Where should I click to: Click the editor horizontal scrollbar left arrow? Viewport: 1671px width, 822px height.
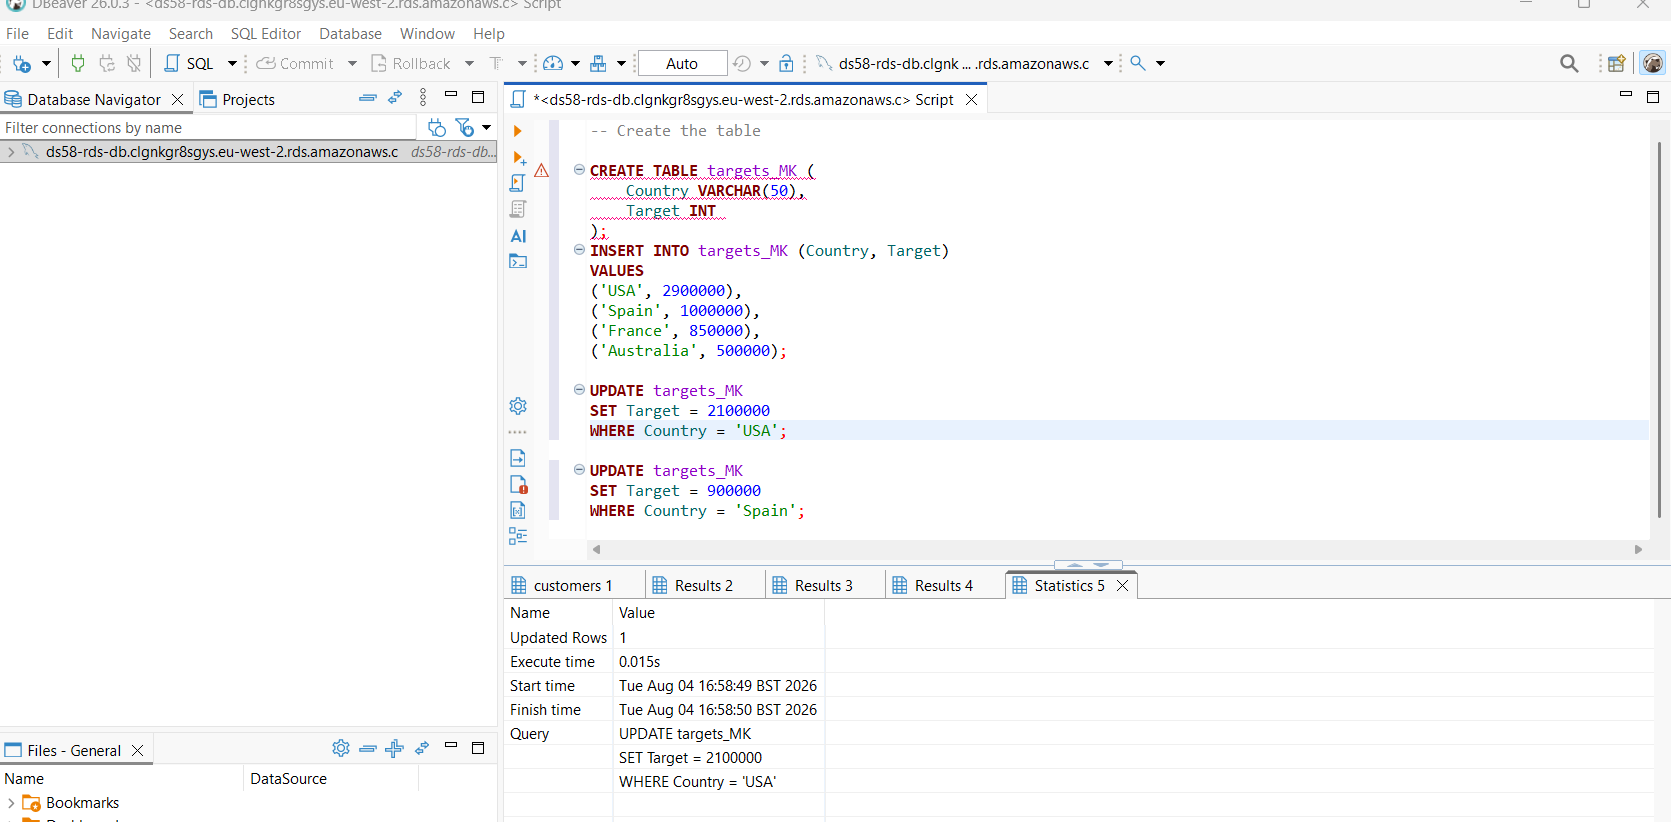pos(597,549)
